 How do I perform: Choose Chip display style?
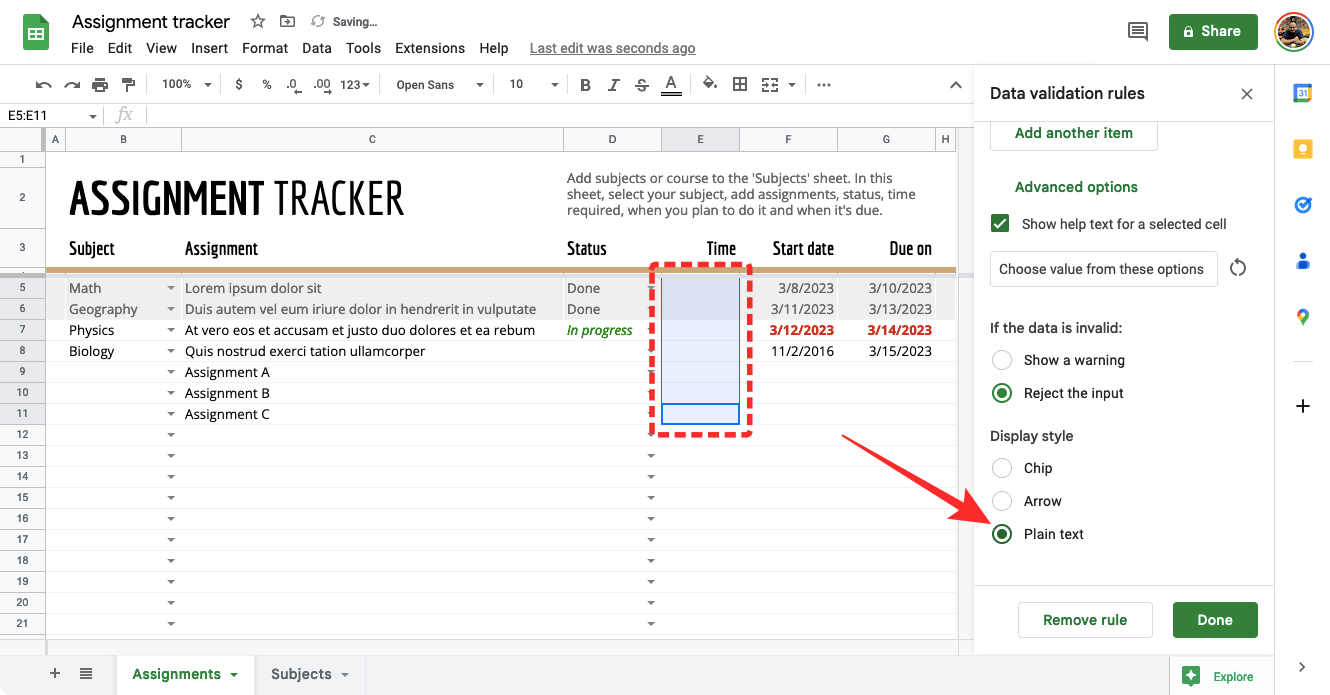(1001, 468)
